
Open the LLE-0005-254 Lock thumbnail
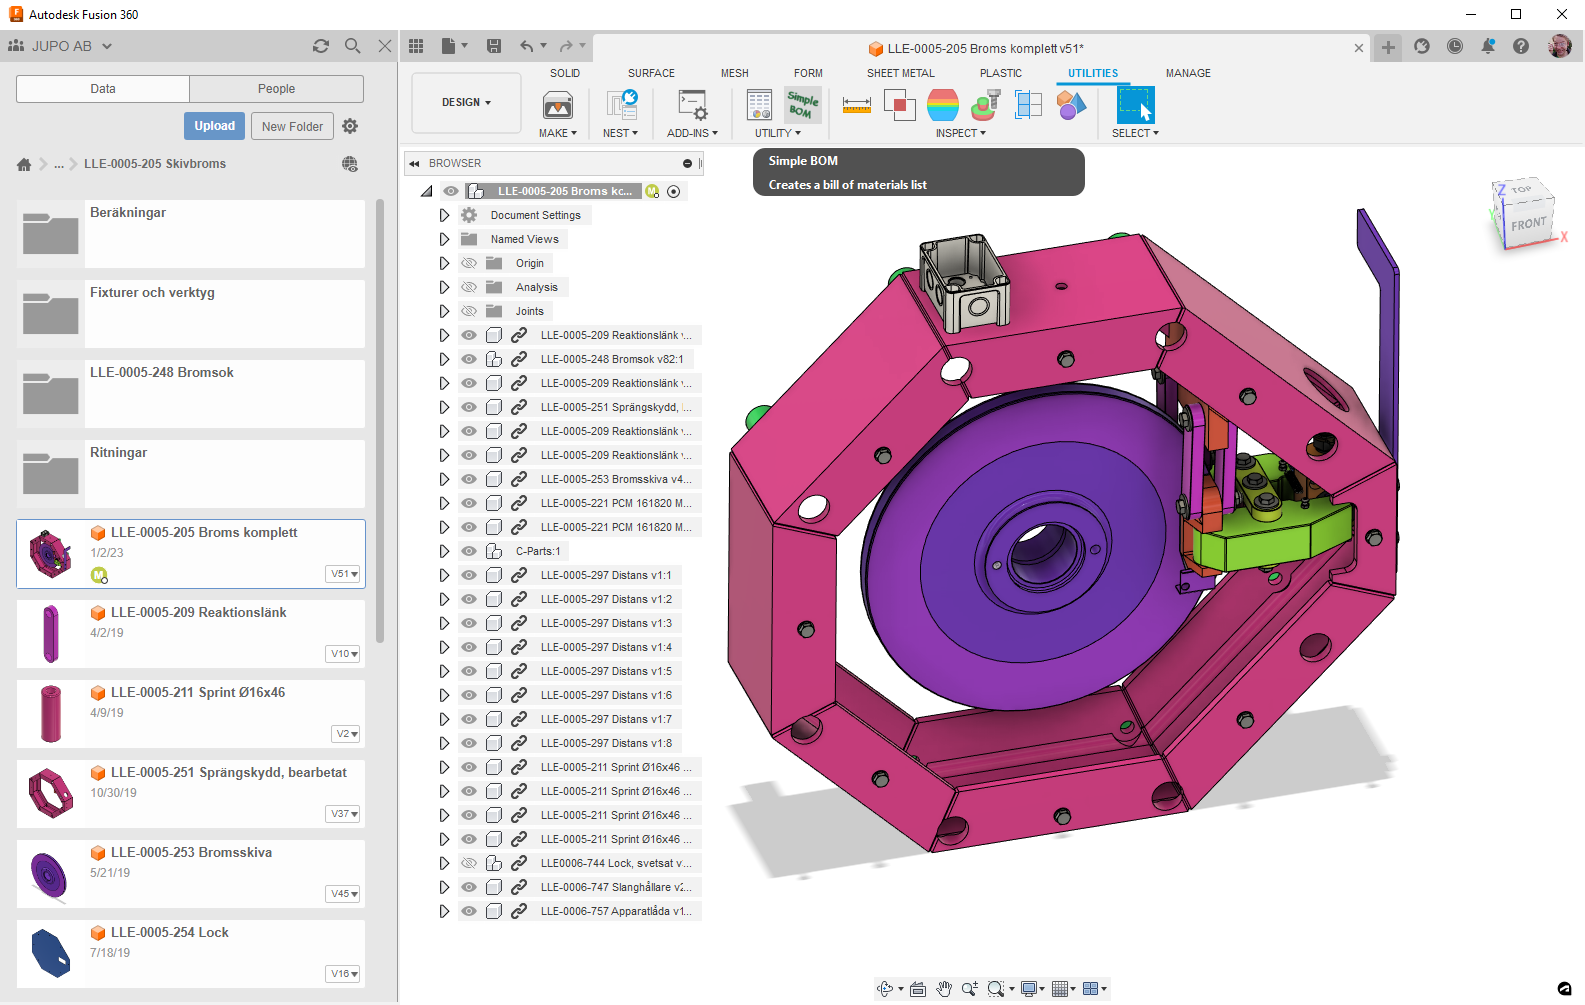tap(51, 953)
